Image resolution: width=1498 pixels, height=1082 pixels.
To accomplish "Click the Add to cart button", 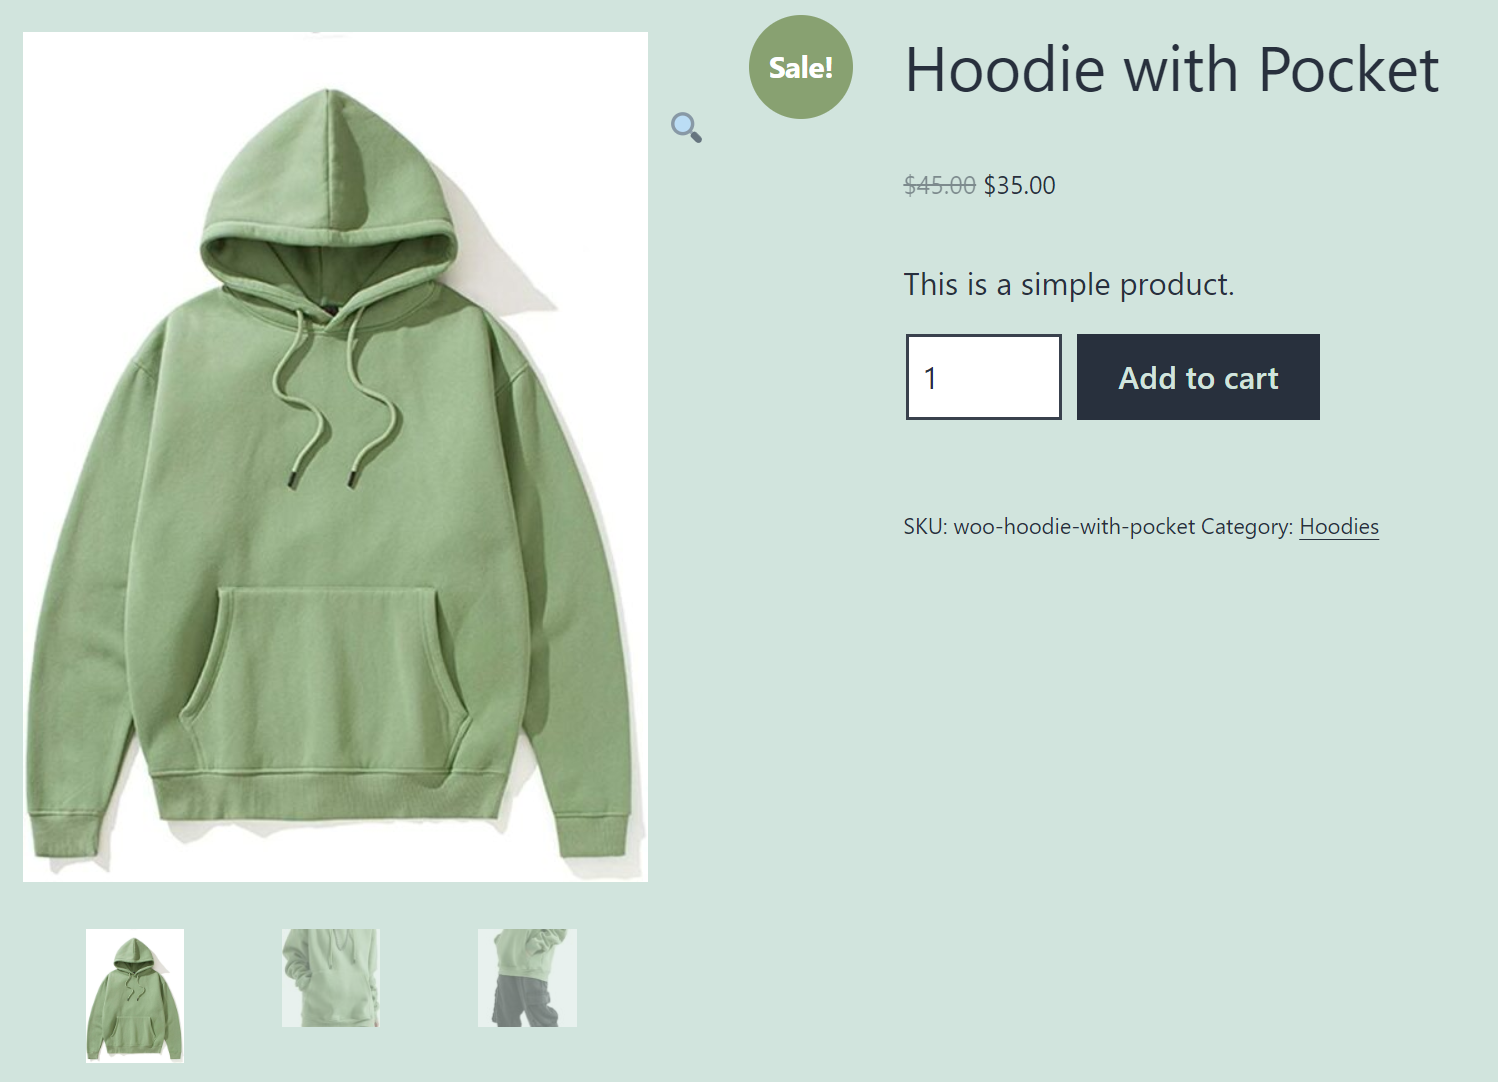I will pos(1198,377).
